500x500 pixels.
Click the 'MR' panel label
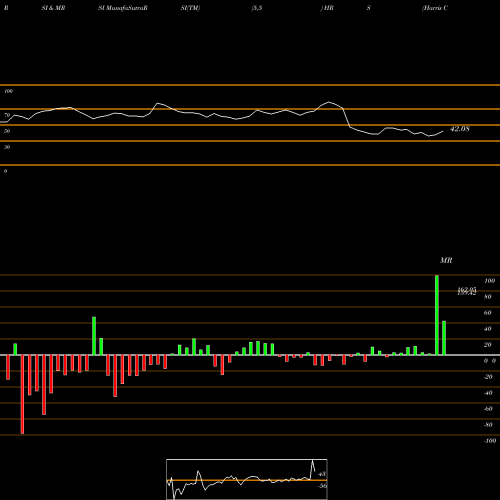pos(446,260)
